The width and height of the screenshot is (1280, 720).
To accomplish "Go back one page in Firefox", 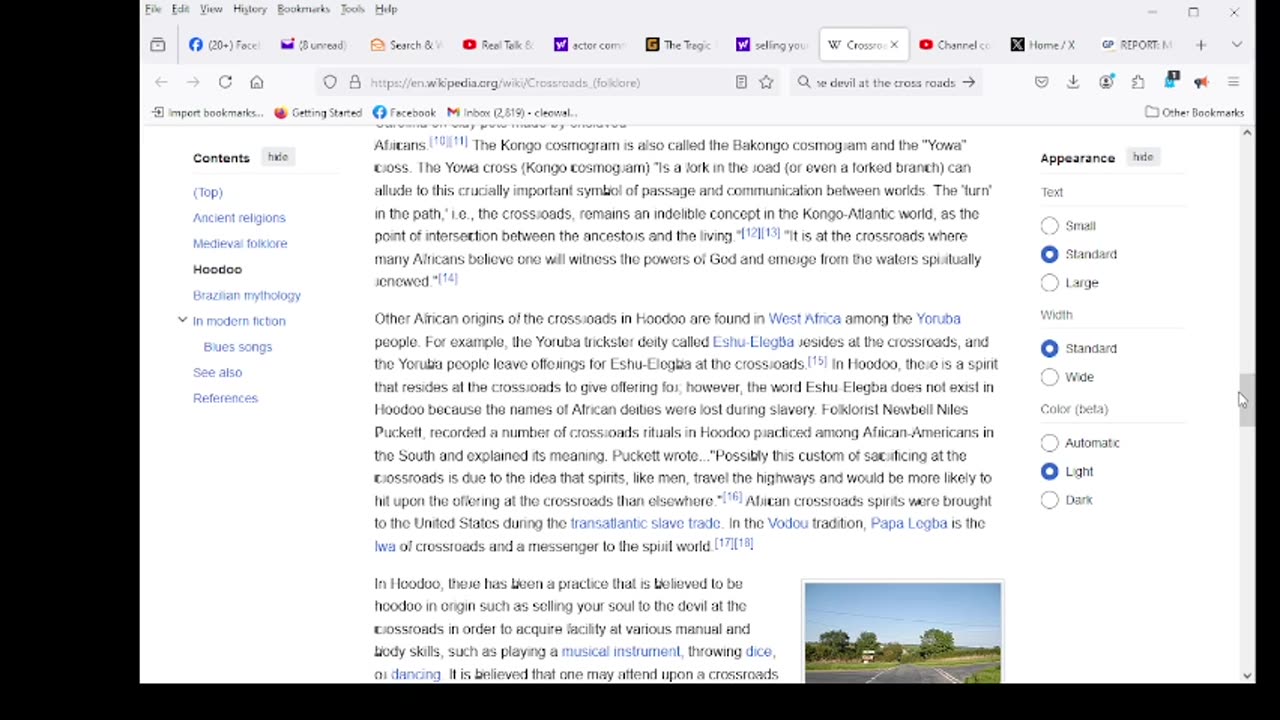I will [162, 82].
